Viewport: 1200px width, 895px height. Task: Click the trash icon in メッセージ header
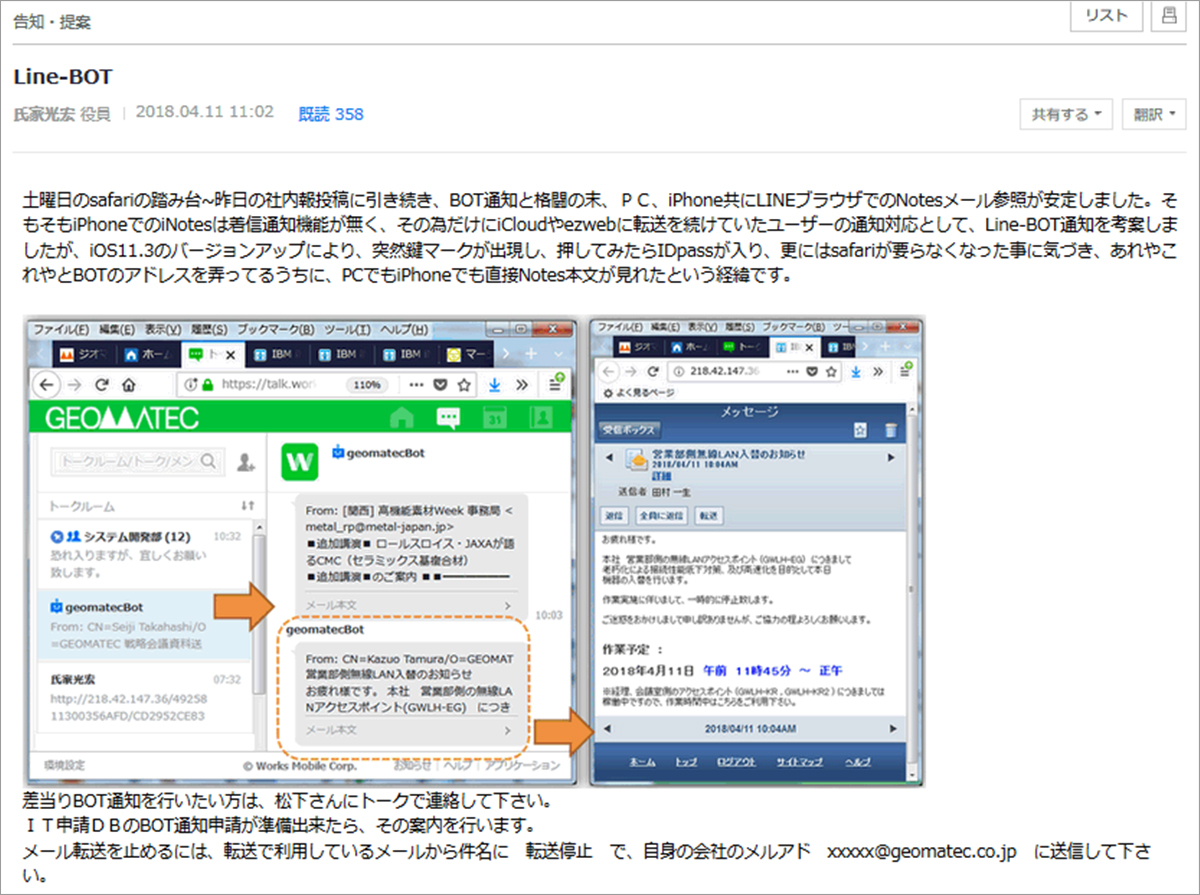click(891, 430)
